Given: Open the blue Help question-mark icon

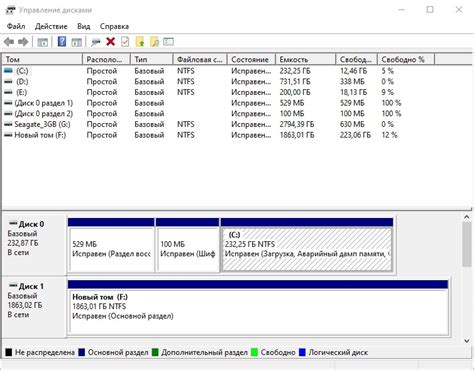Looking at the screenshot, I should 62,42.
